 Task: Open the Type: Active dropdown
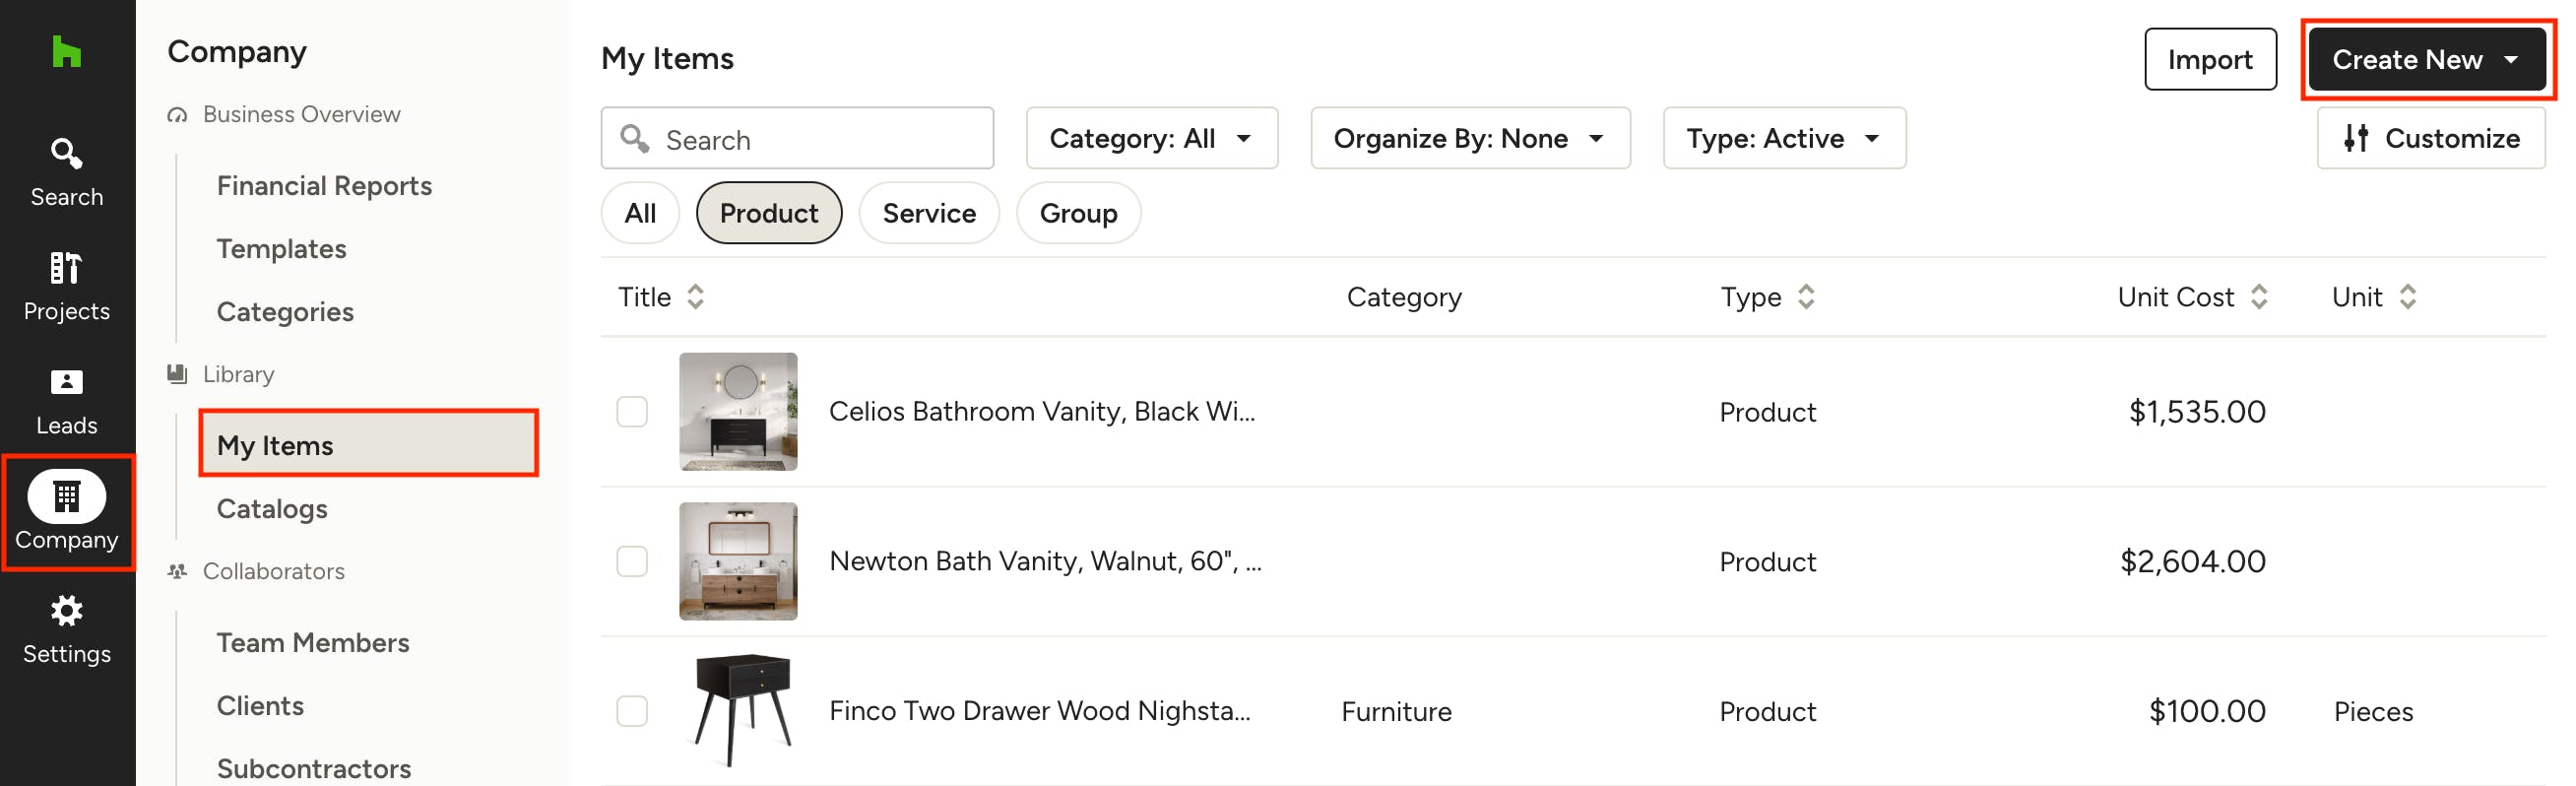tap(1783, 139)
